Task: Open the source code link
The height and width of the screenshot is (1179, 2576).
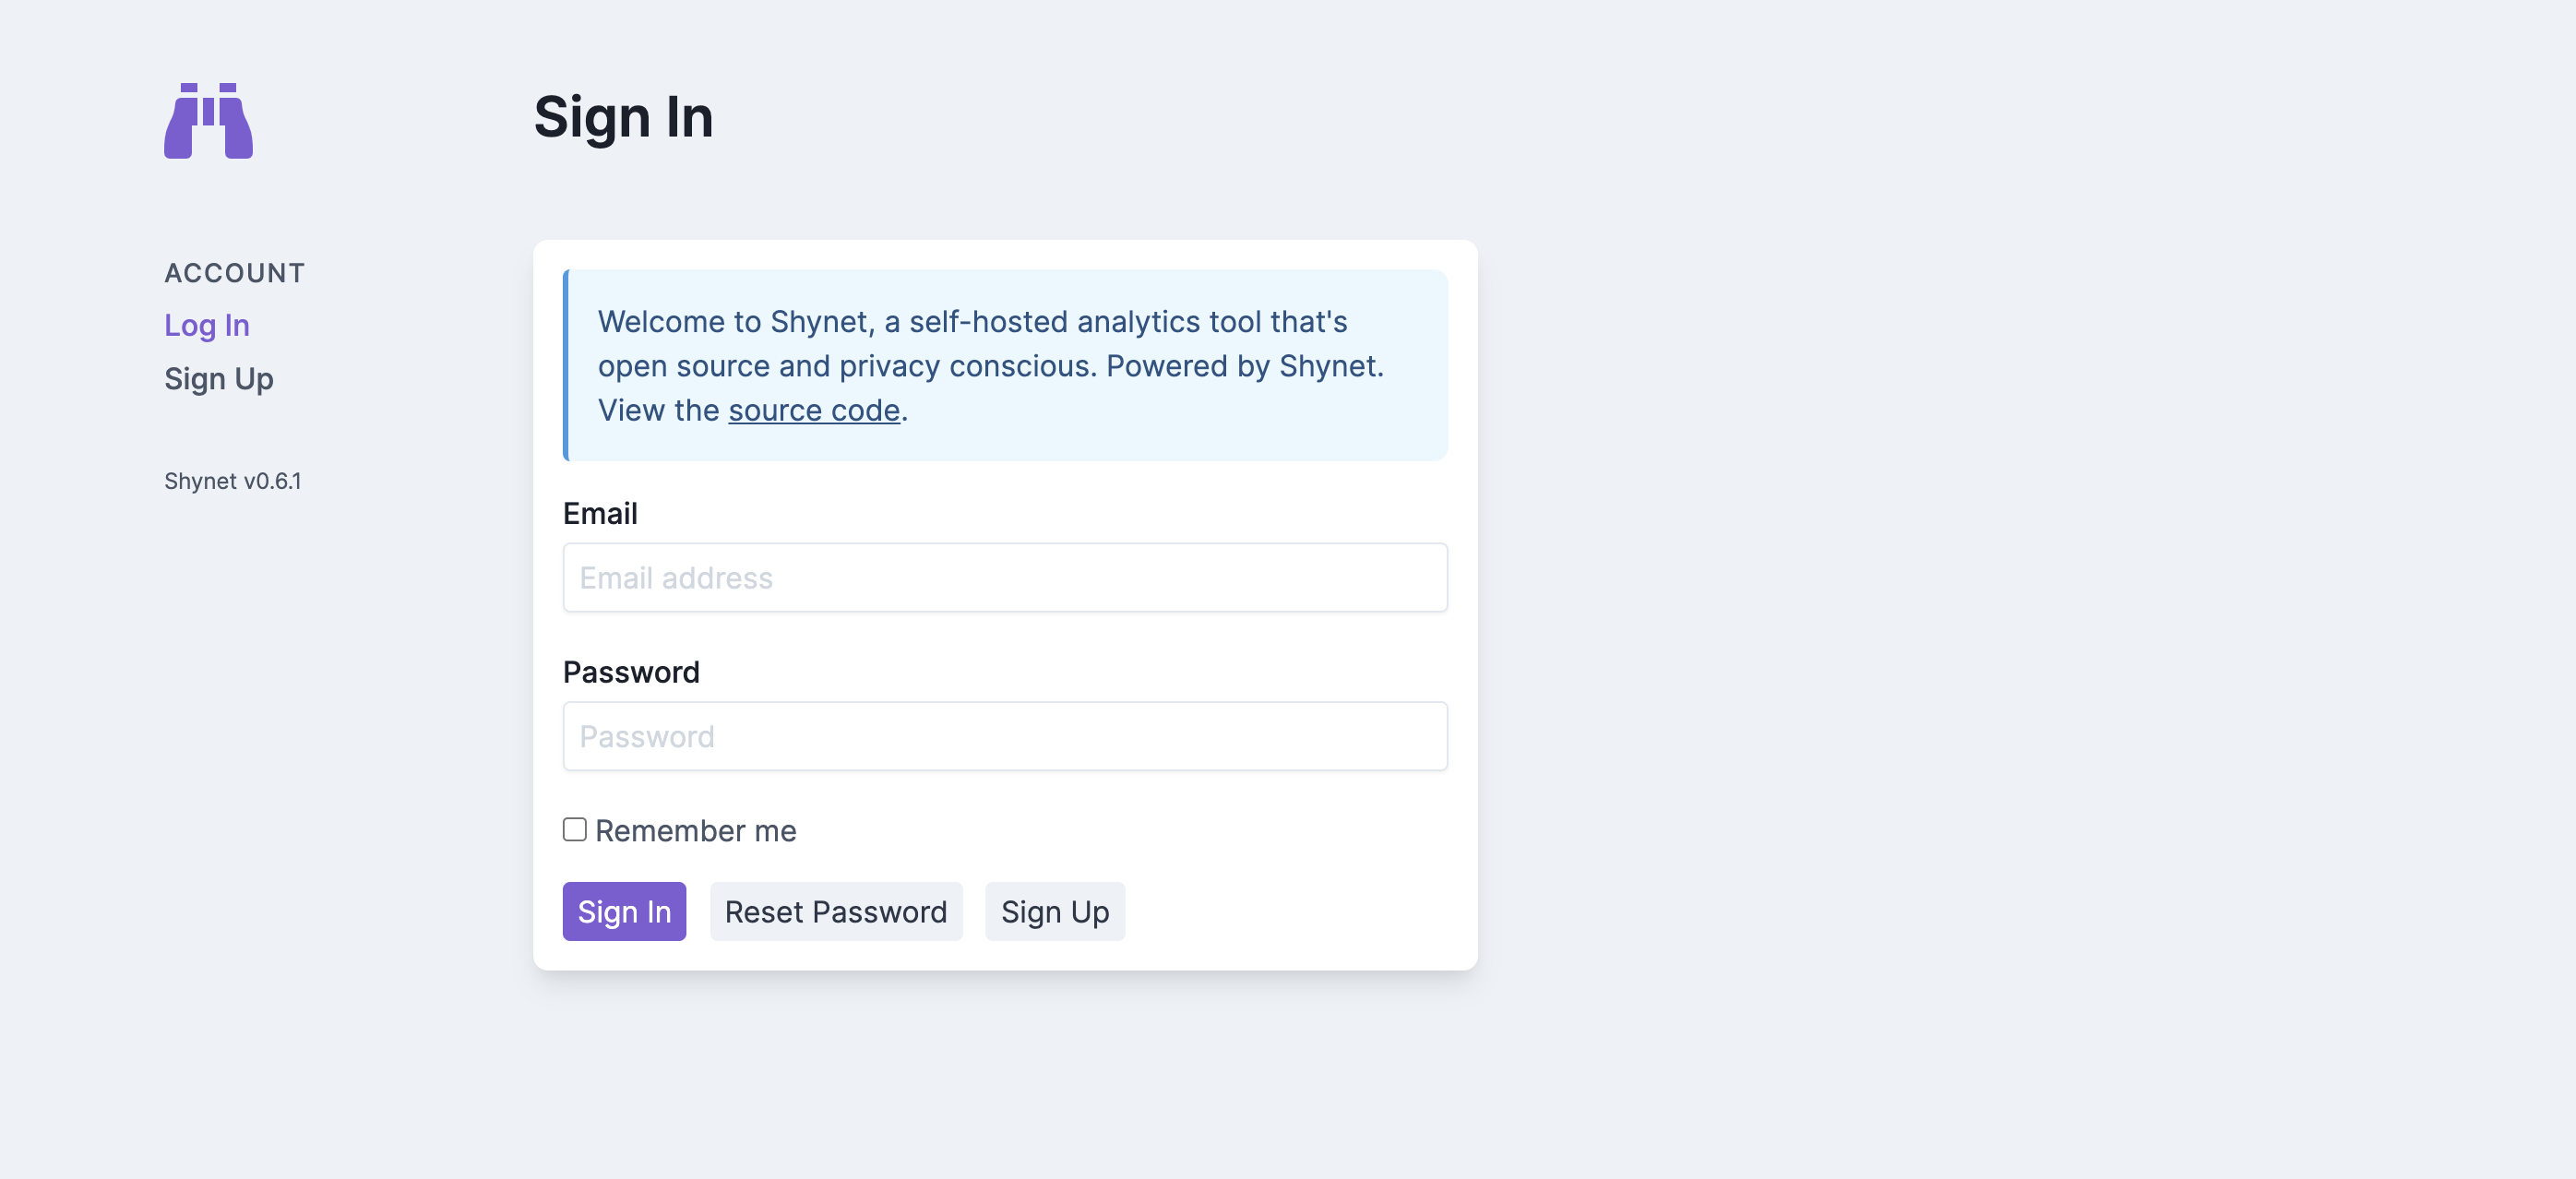Action: (813, 410)
